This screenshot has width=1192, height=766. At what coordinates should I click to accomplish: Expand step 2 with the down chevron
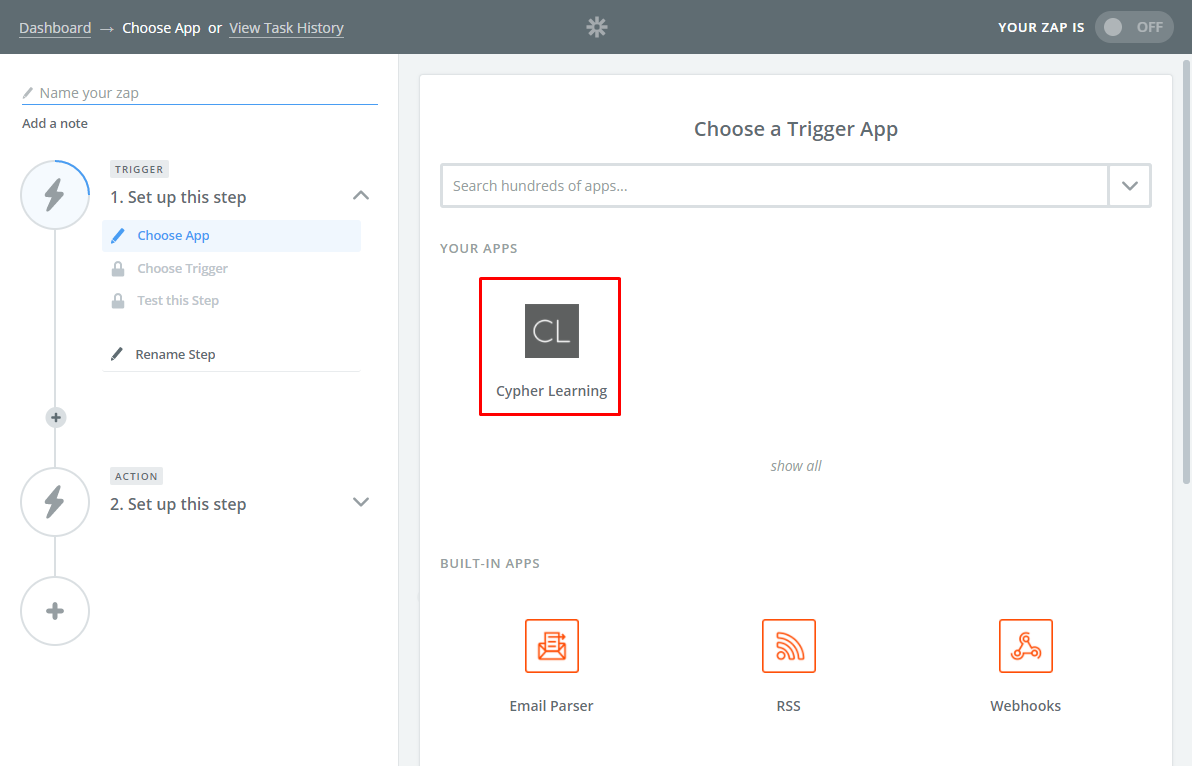361,502
